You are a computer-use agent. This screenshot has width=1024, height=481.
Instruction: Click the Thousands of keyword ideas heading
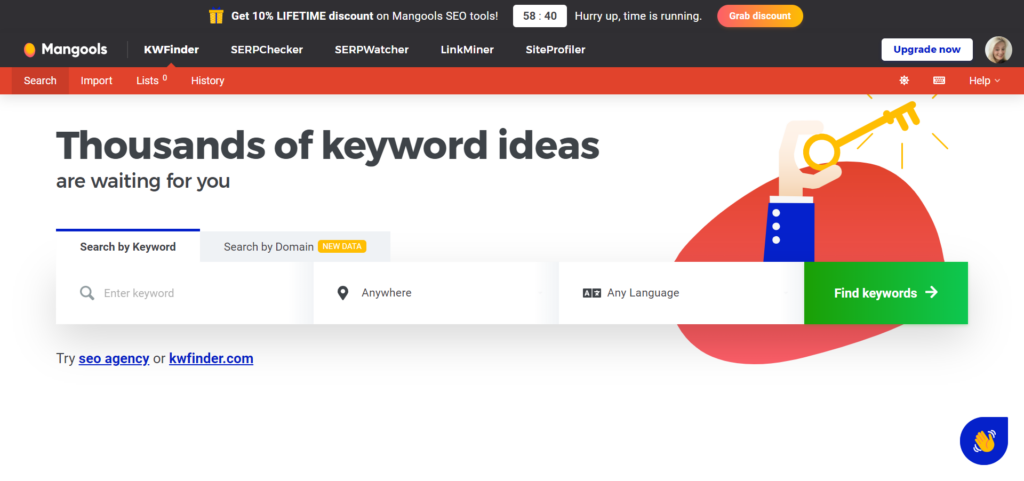tap(328, 146)
